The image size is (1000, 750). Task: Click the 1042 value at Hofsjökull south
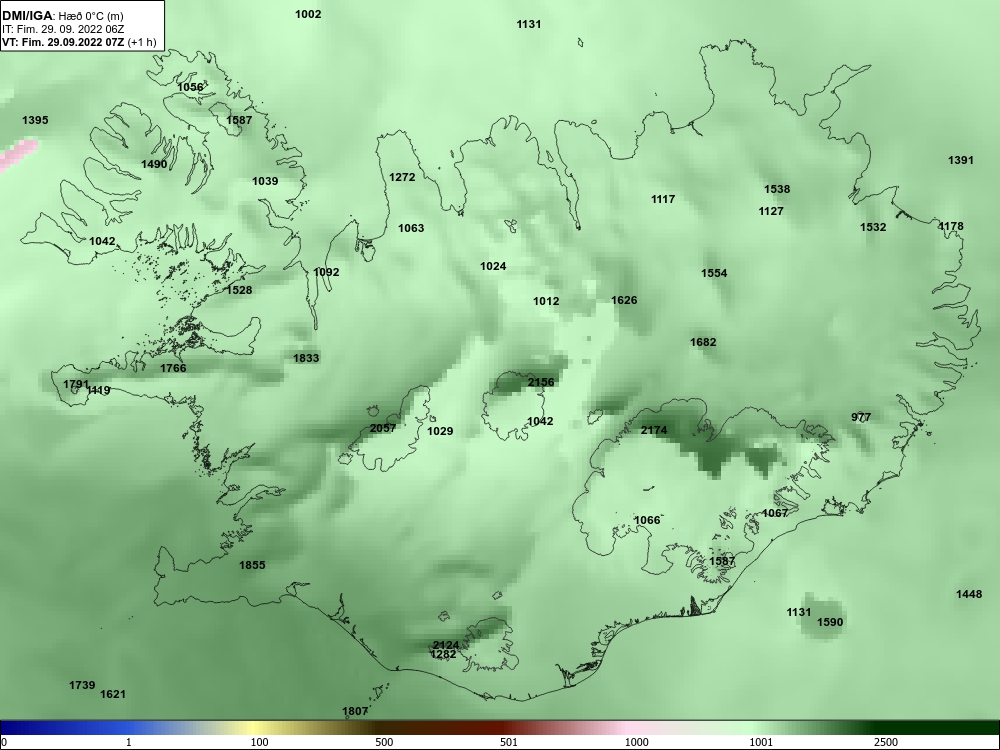point(540,421)
